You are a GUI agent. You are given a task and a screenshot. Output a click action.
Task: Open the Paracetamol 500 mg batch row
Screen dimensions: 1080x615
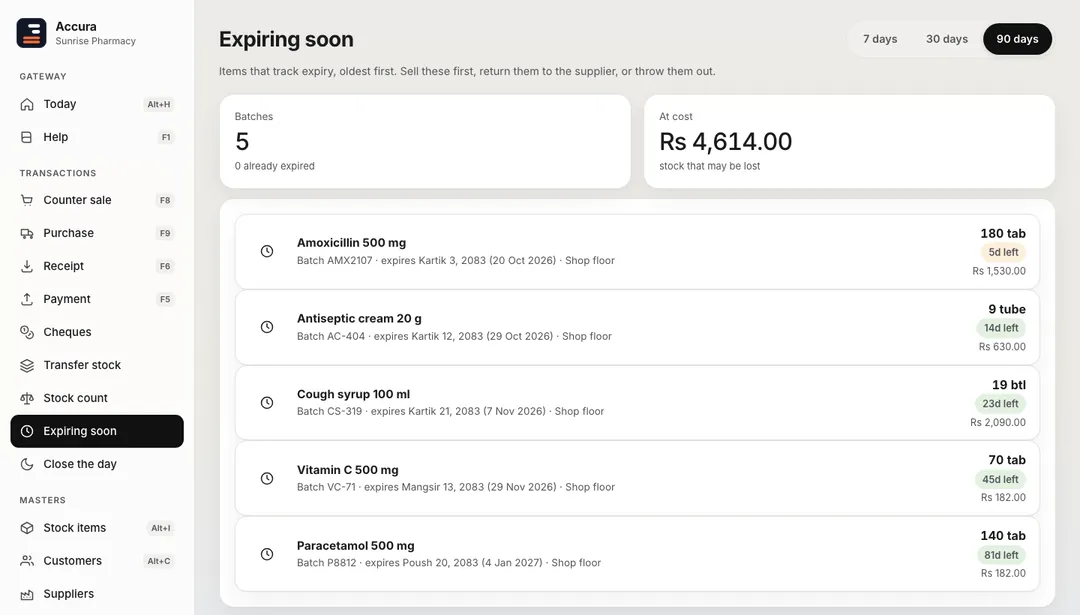pos(637,554)
